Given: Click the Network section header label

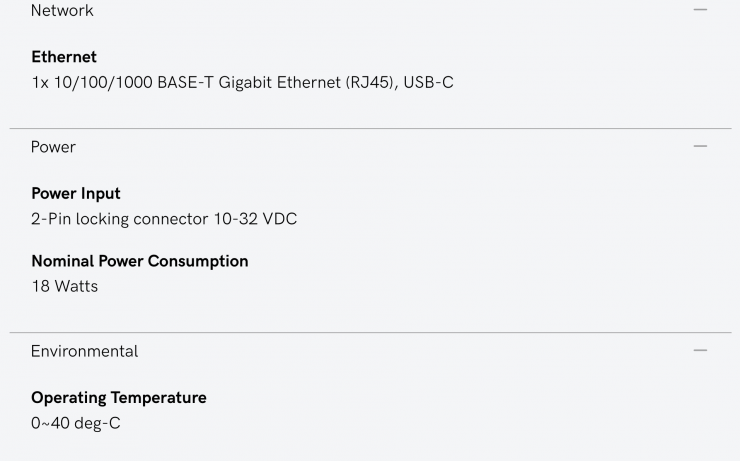Looking at the screenshot, I should pyautogui.click(x=62, y=11).
